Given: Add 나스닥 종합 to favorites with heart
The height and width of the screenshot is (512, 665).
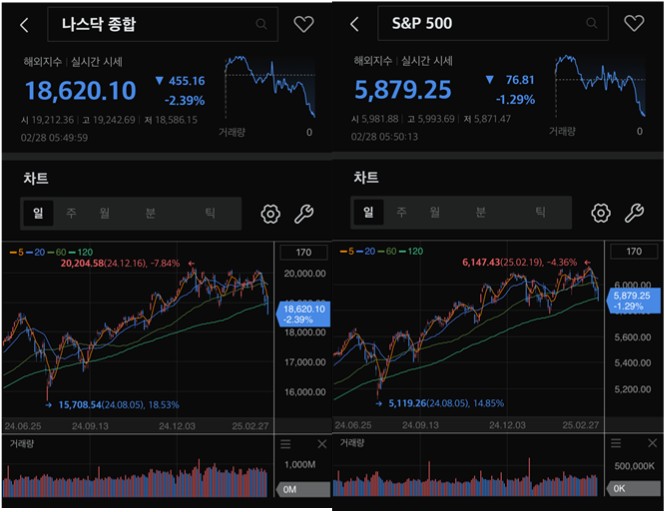Looking at the screenshot, I should 304,24.
